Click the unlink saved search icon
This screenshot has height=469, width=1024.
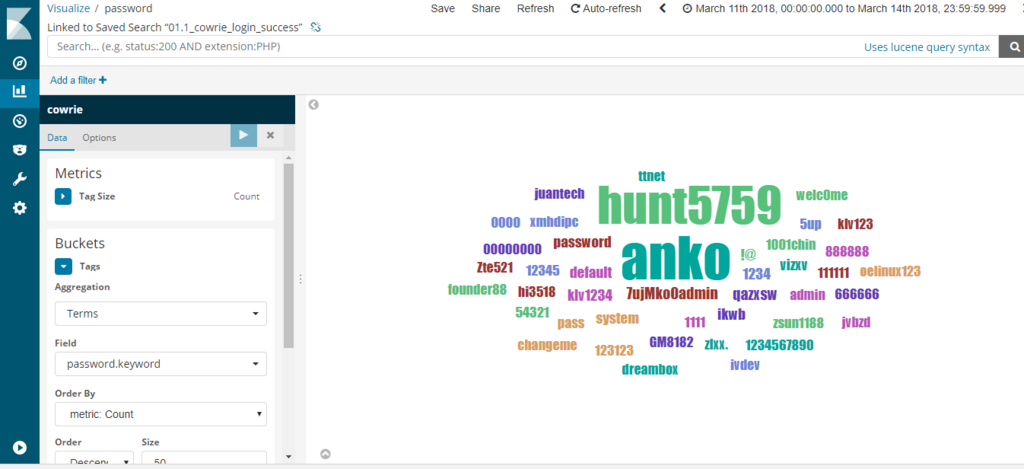pyautogui.click(x=315, y=27)
